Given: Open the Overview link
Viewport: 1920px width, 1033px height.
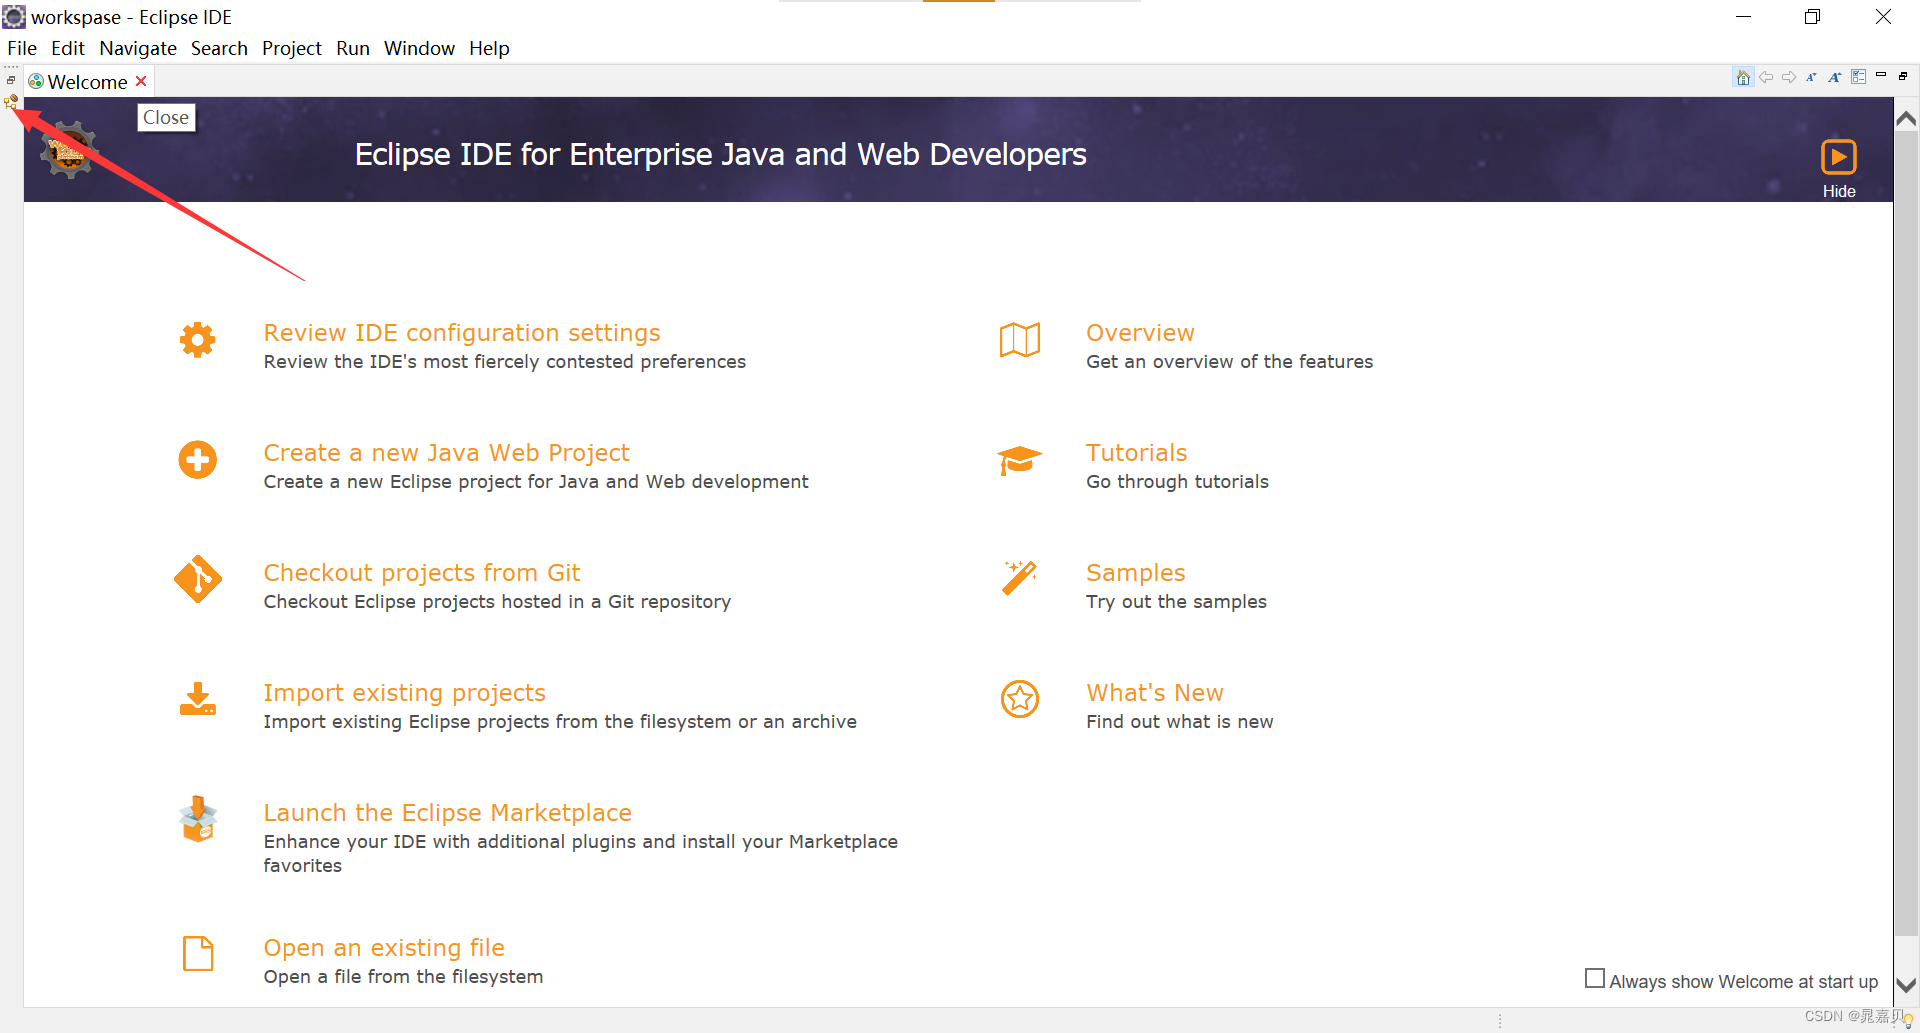Looking at the screenshot, I should point(1140,333).
